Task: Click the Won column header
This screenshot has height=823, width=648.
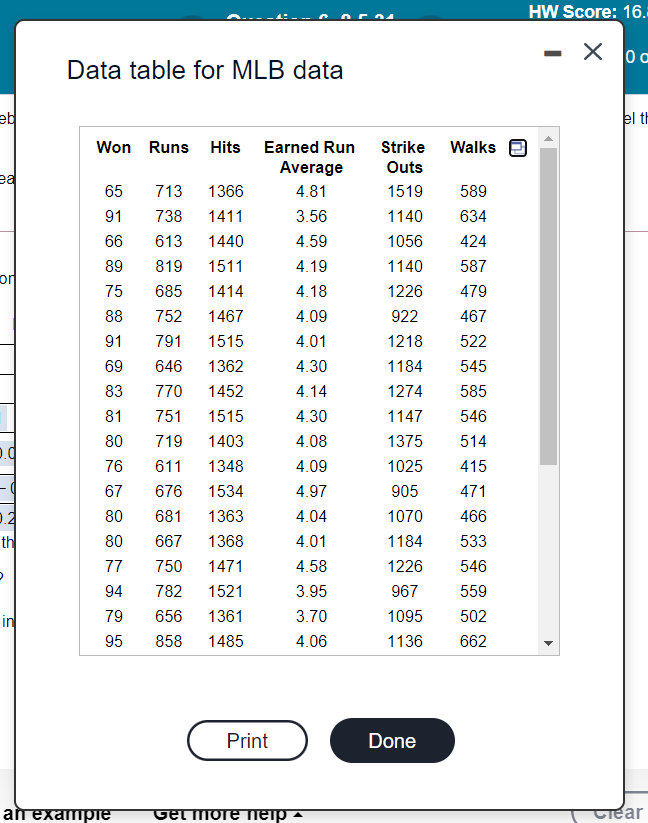Action: 113,147
